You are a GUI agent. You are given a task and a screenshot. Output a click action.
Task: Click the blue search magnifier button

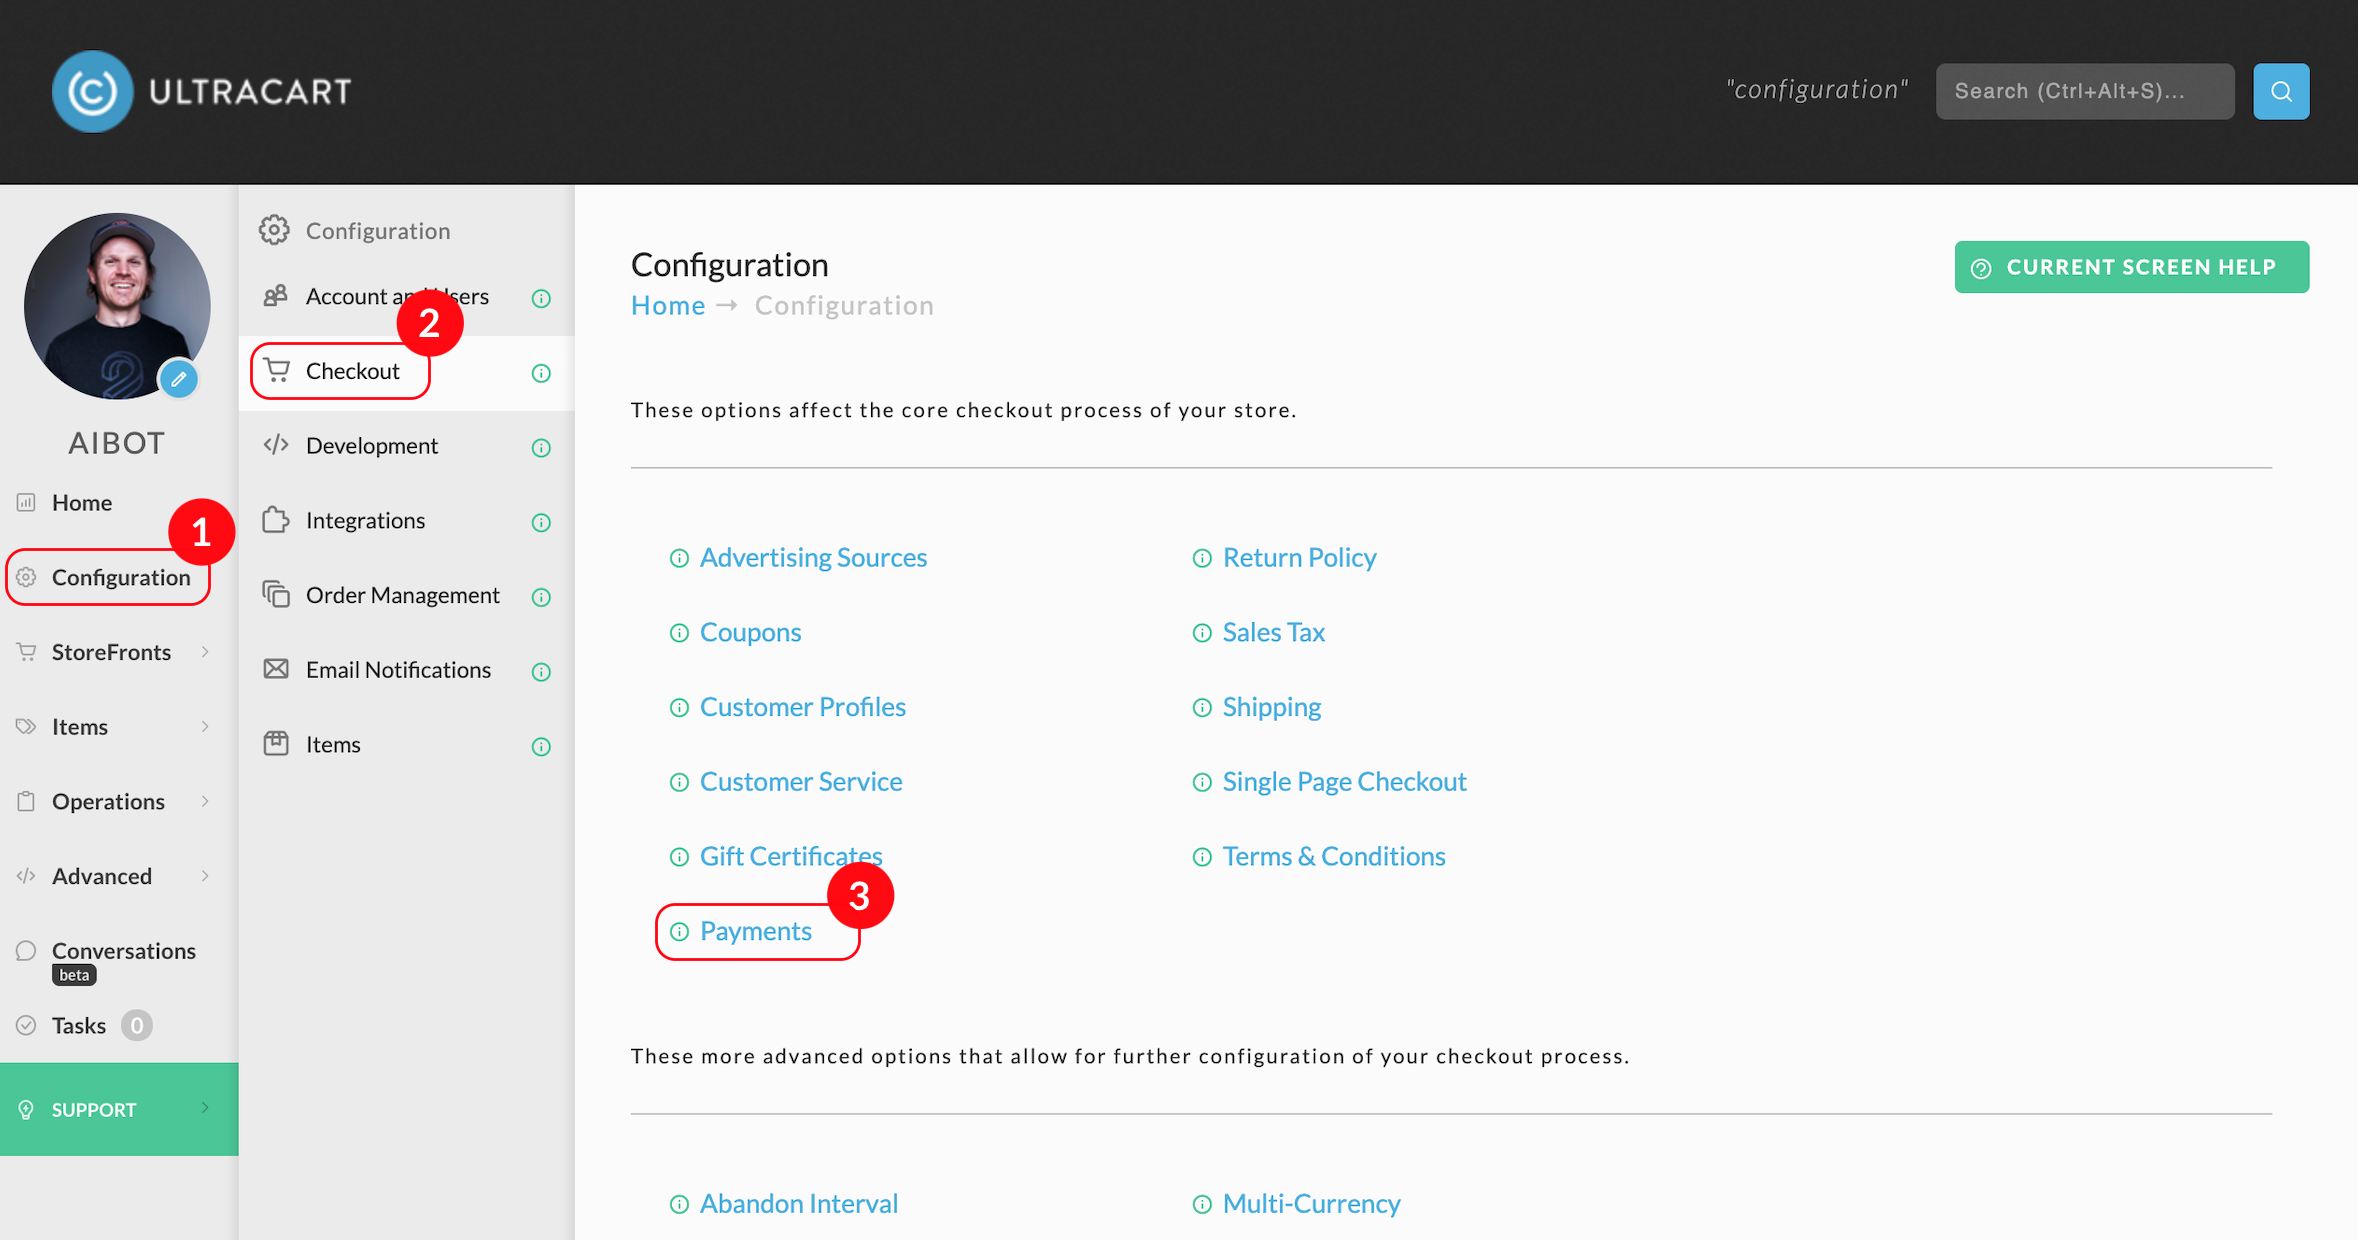point(2281,91)
